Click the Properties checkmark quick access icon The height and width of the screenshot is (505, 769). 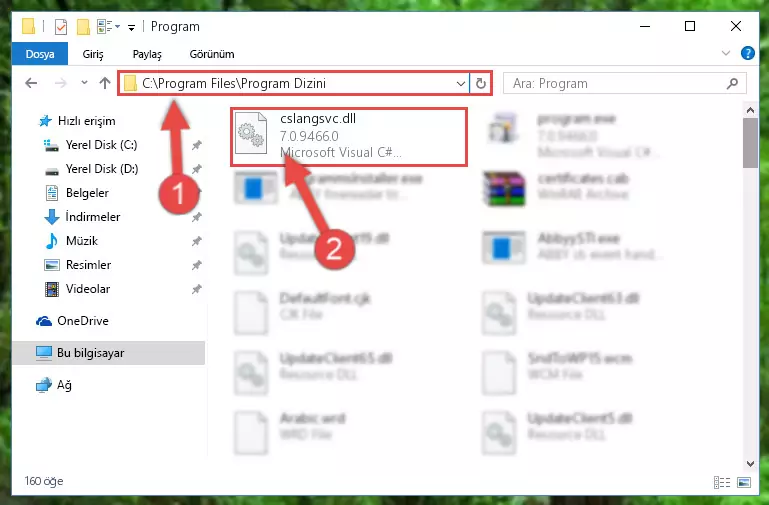click(x=61, y=26)
